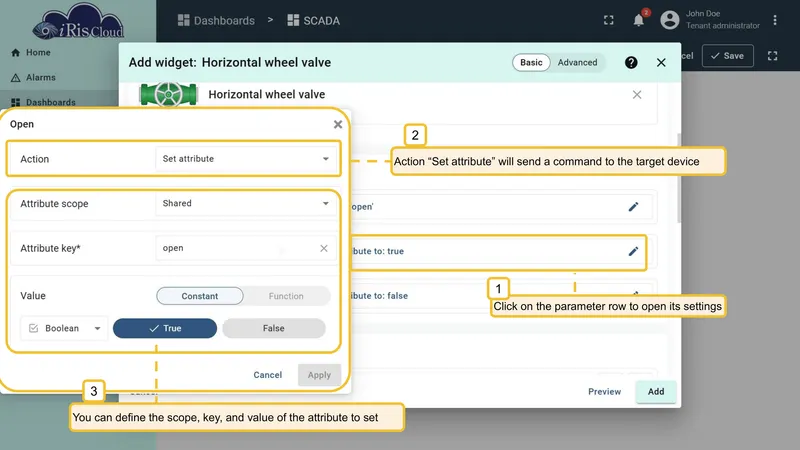Edit the 'attribute to: true' row pencil
The width and height of the screenshot is (800, 450).
(x=633, y=251)
